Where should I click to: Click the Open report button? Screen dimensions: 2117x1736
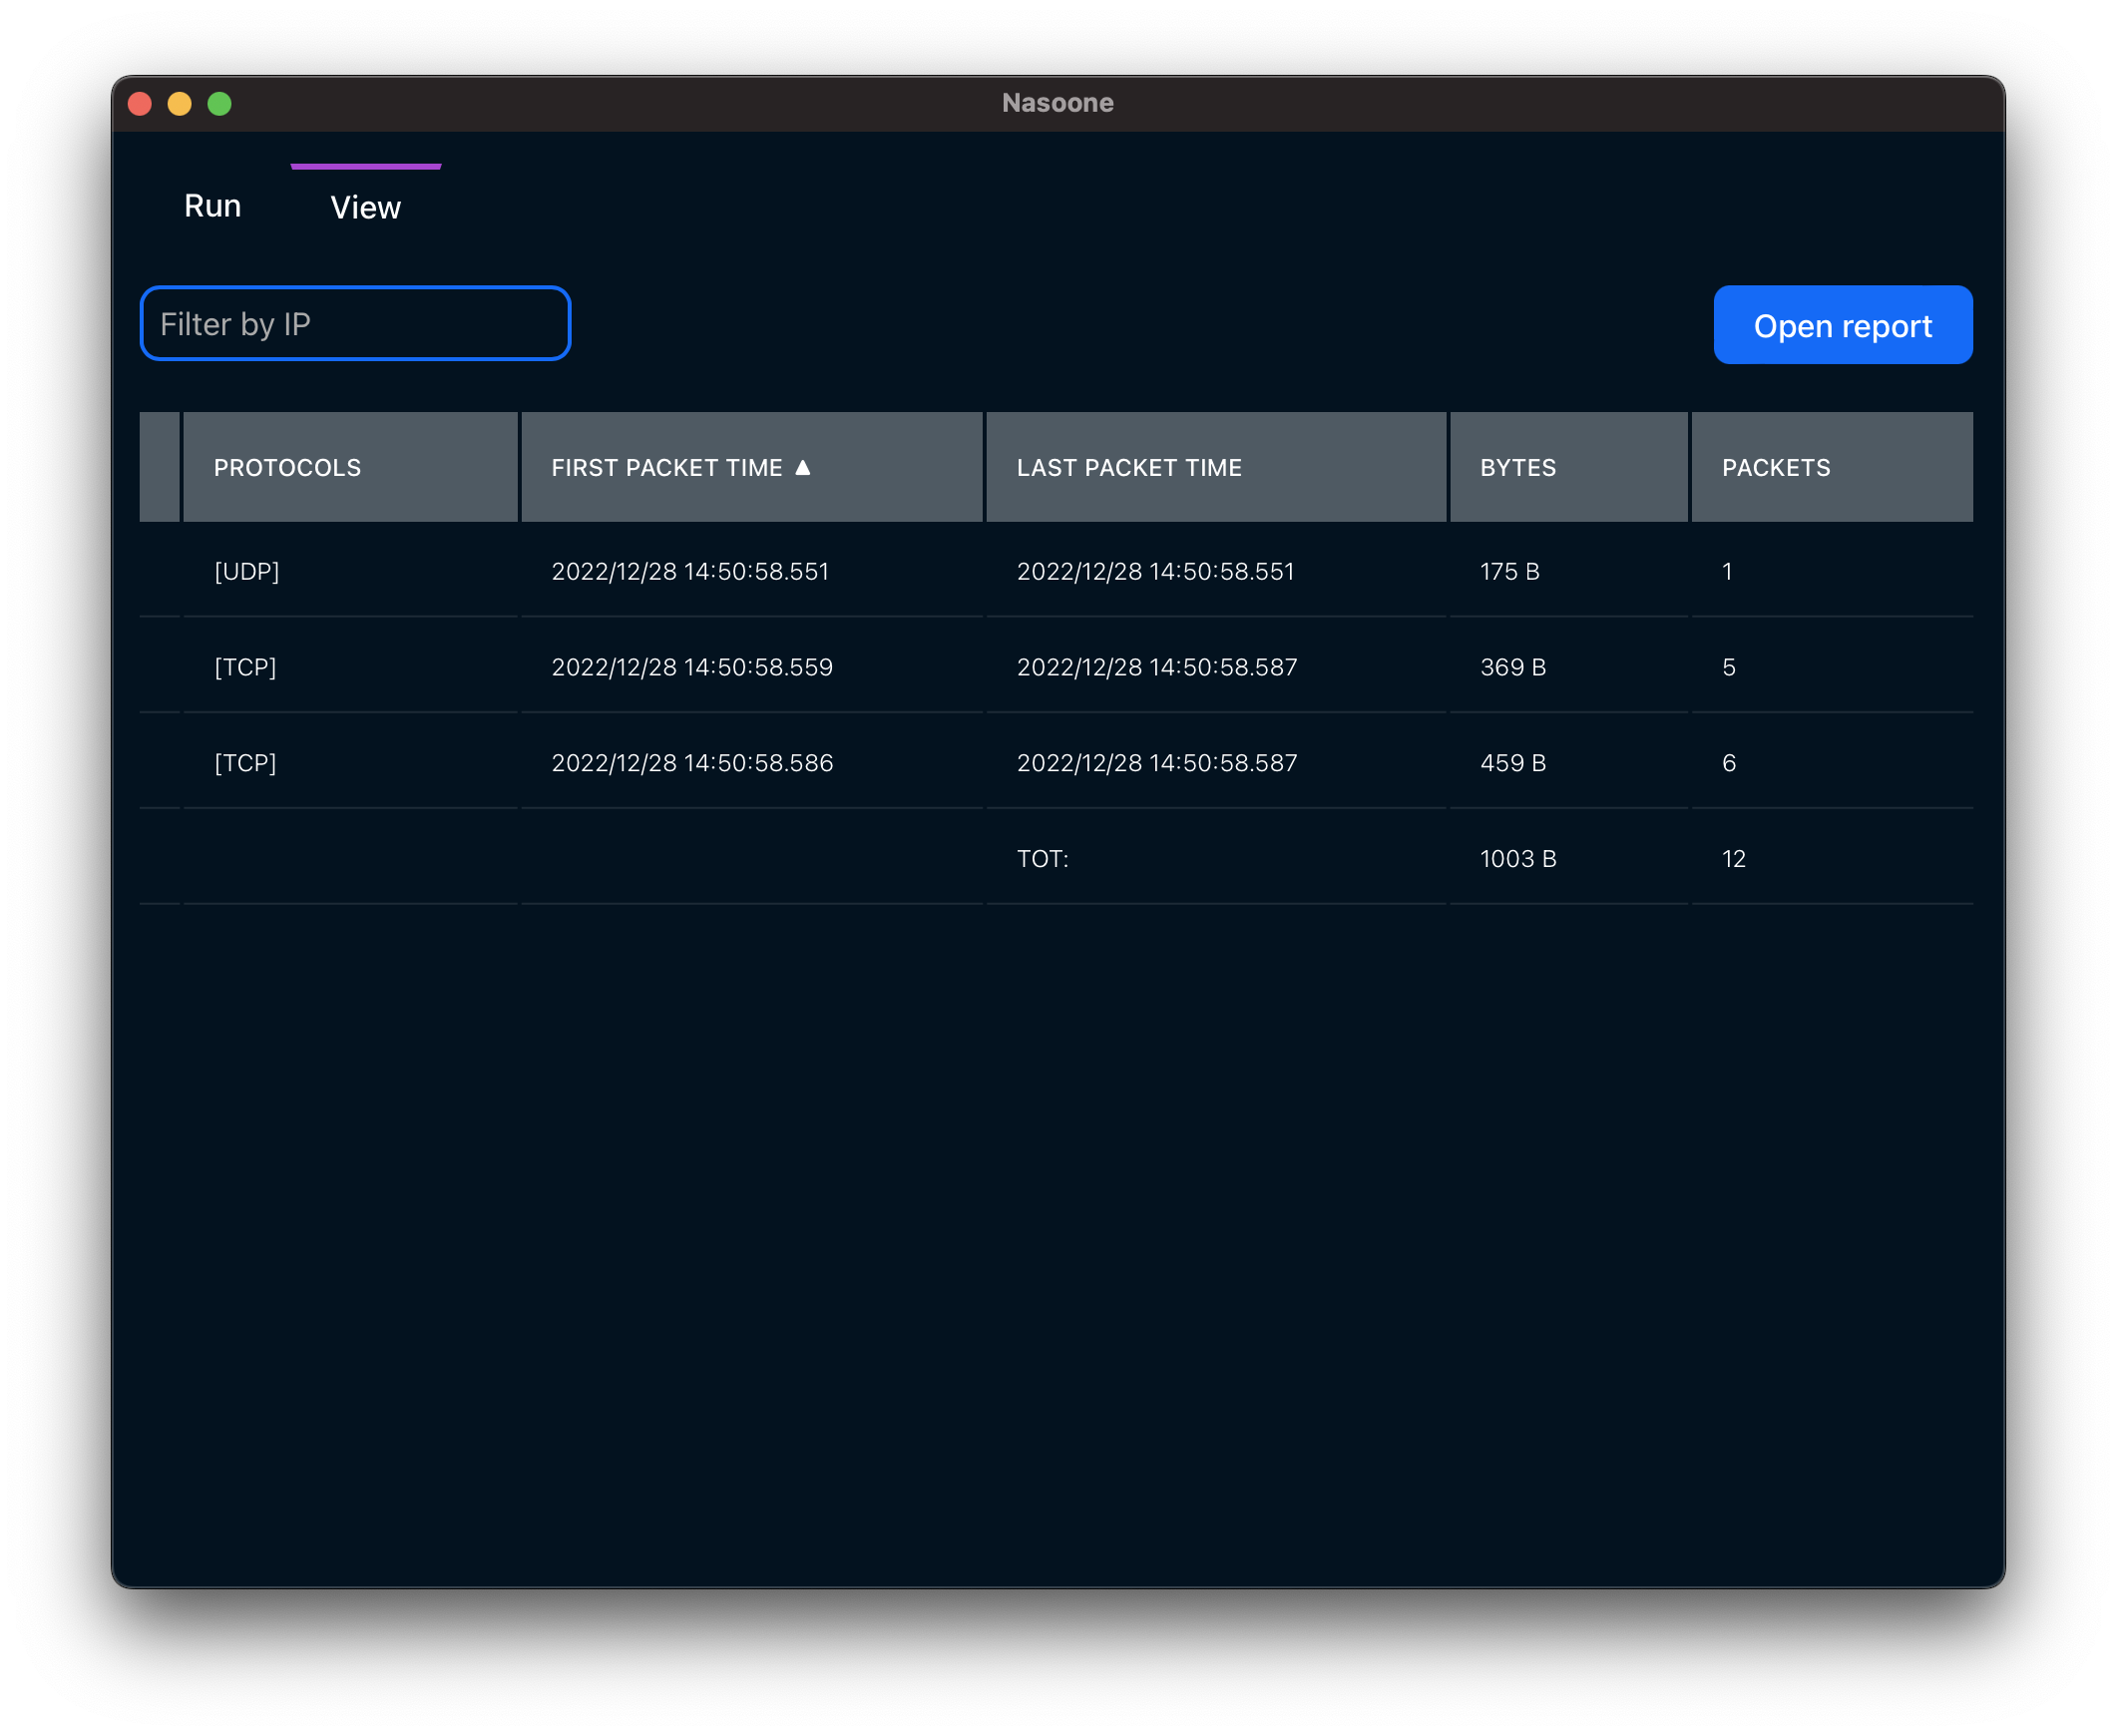[1841, 326]
